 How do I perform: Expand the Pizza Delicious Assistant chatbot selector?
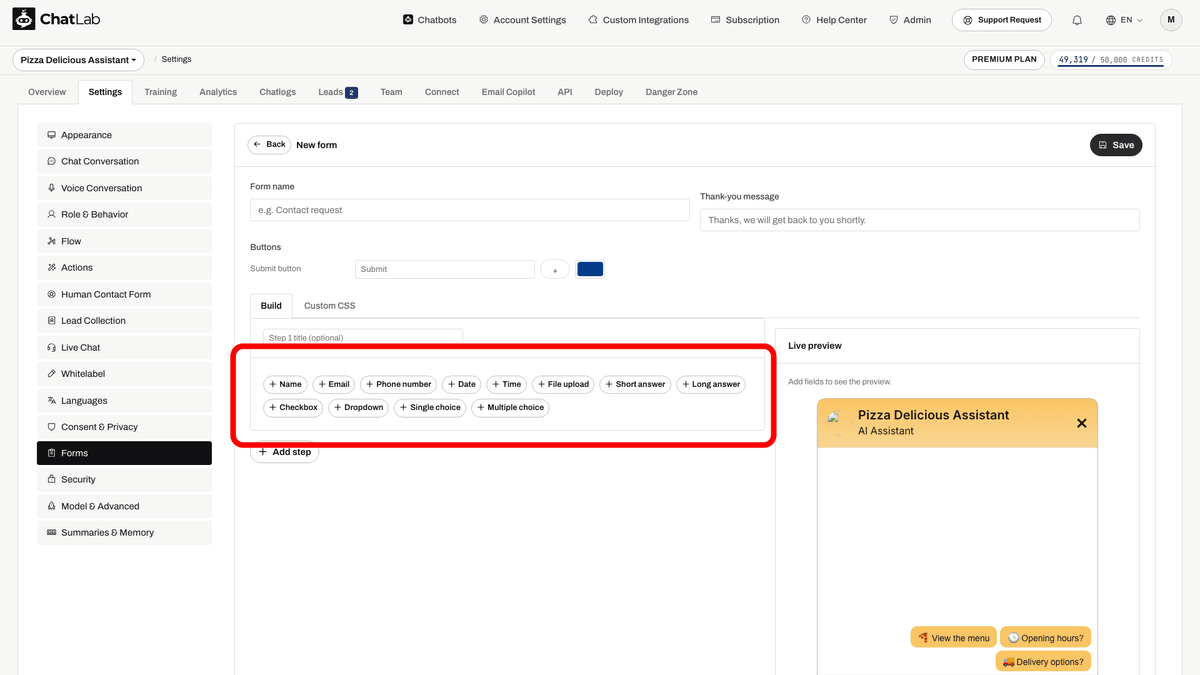coord(78,60)
